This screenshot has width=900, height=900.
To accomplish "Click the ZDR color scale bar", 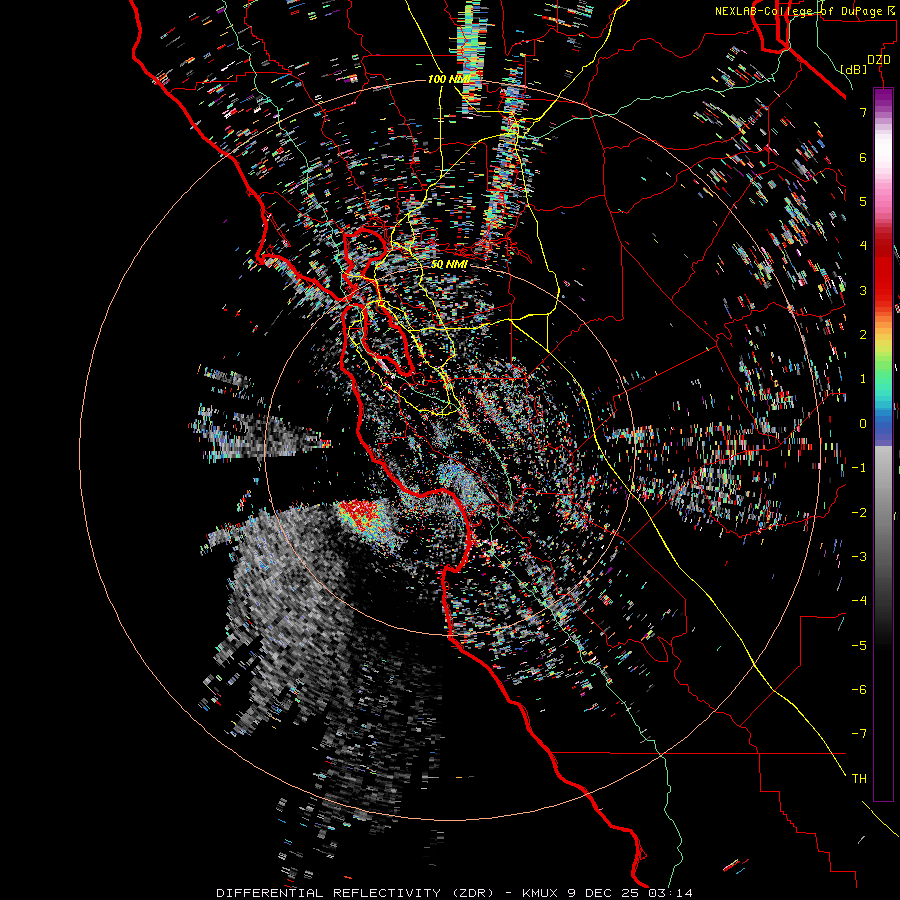I will (x=883, y=444).
